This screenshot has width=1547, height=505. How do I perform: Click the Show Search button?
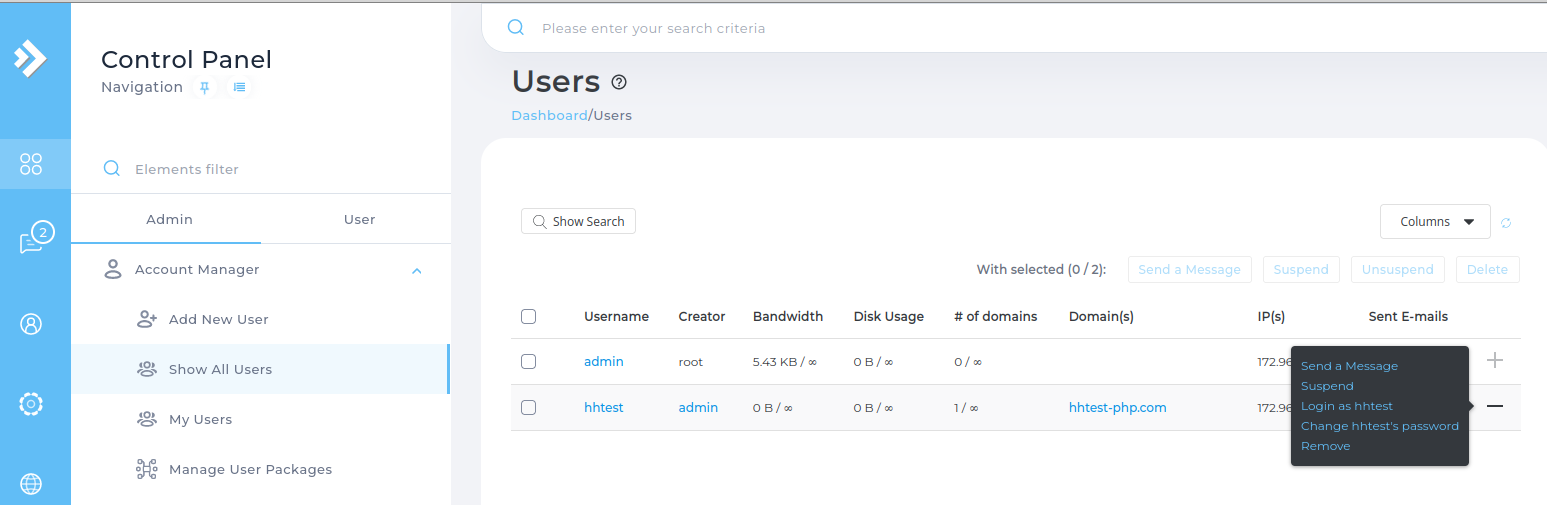point(578,221)
